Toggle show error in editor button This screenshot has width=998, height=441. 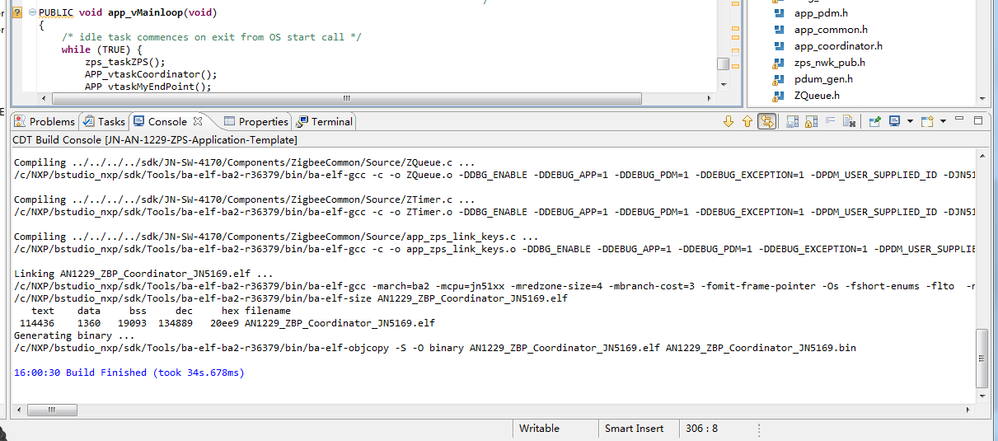pyautogui.click(x=767, y=121)
